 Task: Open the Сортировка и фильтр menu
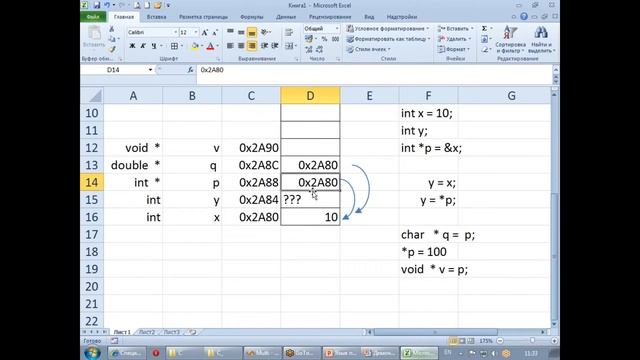tap(511, 39)
